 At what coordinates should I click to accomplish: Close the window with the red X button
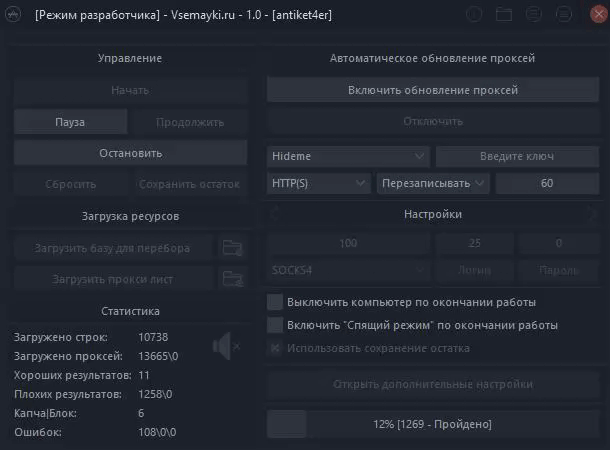599,15
